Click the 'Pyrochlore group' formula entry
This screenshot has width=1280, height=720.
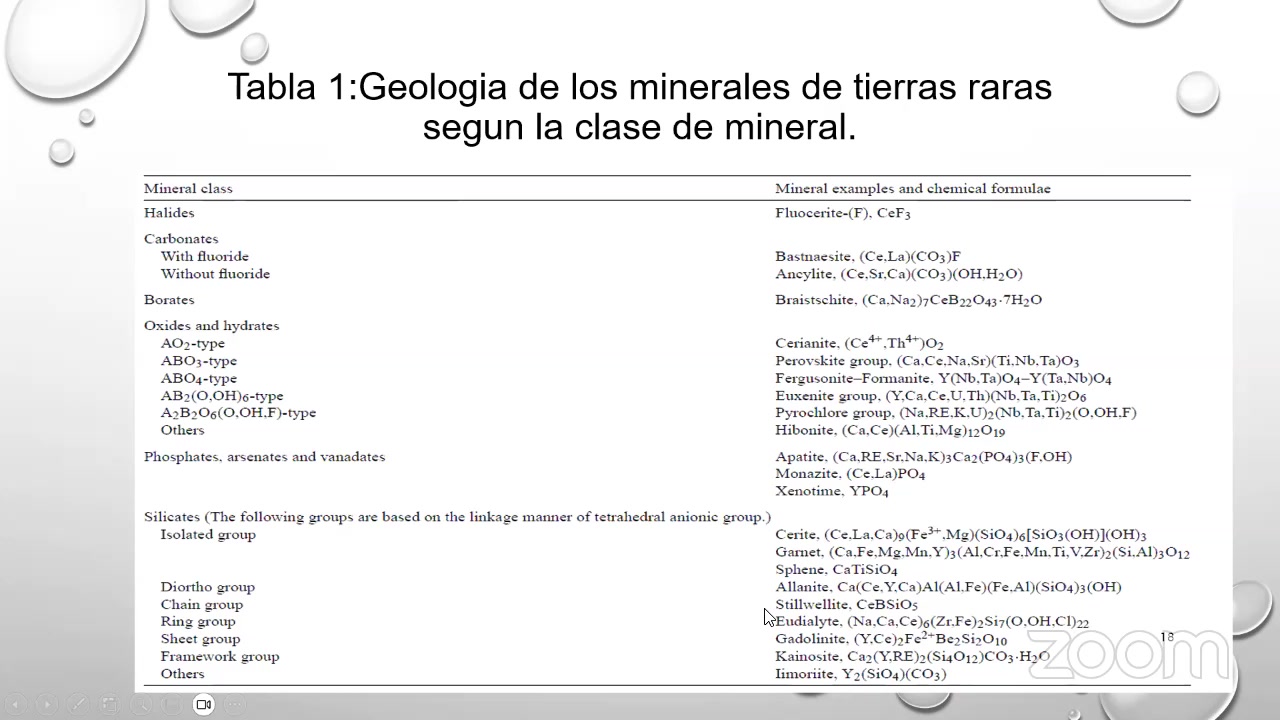coord(956,413)
